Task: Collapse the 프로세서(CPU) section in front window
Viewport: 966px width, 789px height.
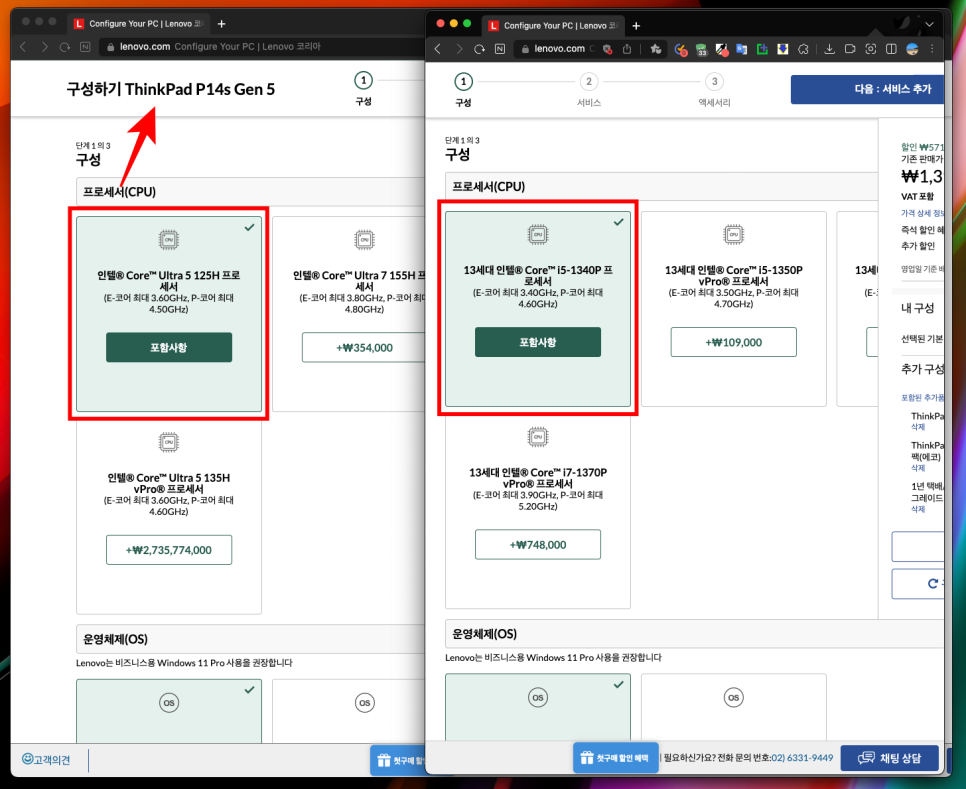Action: pyautogui.click(x=661, y=187)
